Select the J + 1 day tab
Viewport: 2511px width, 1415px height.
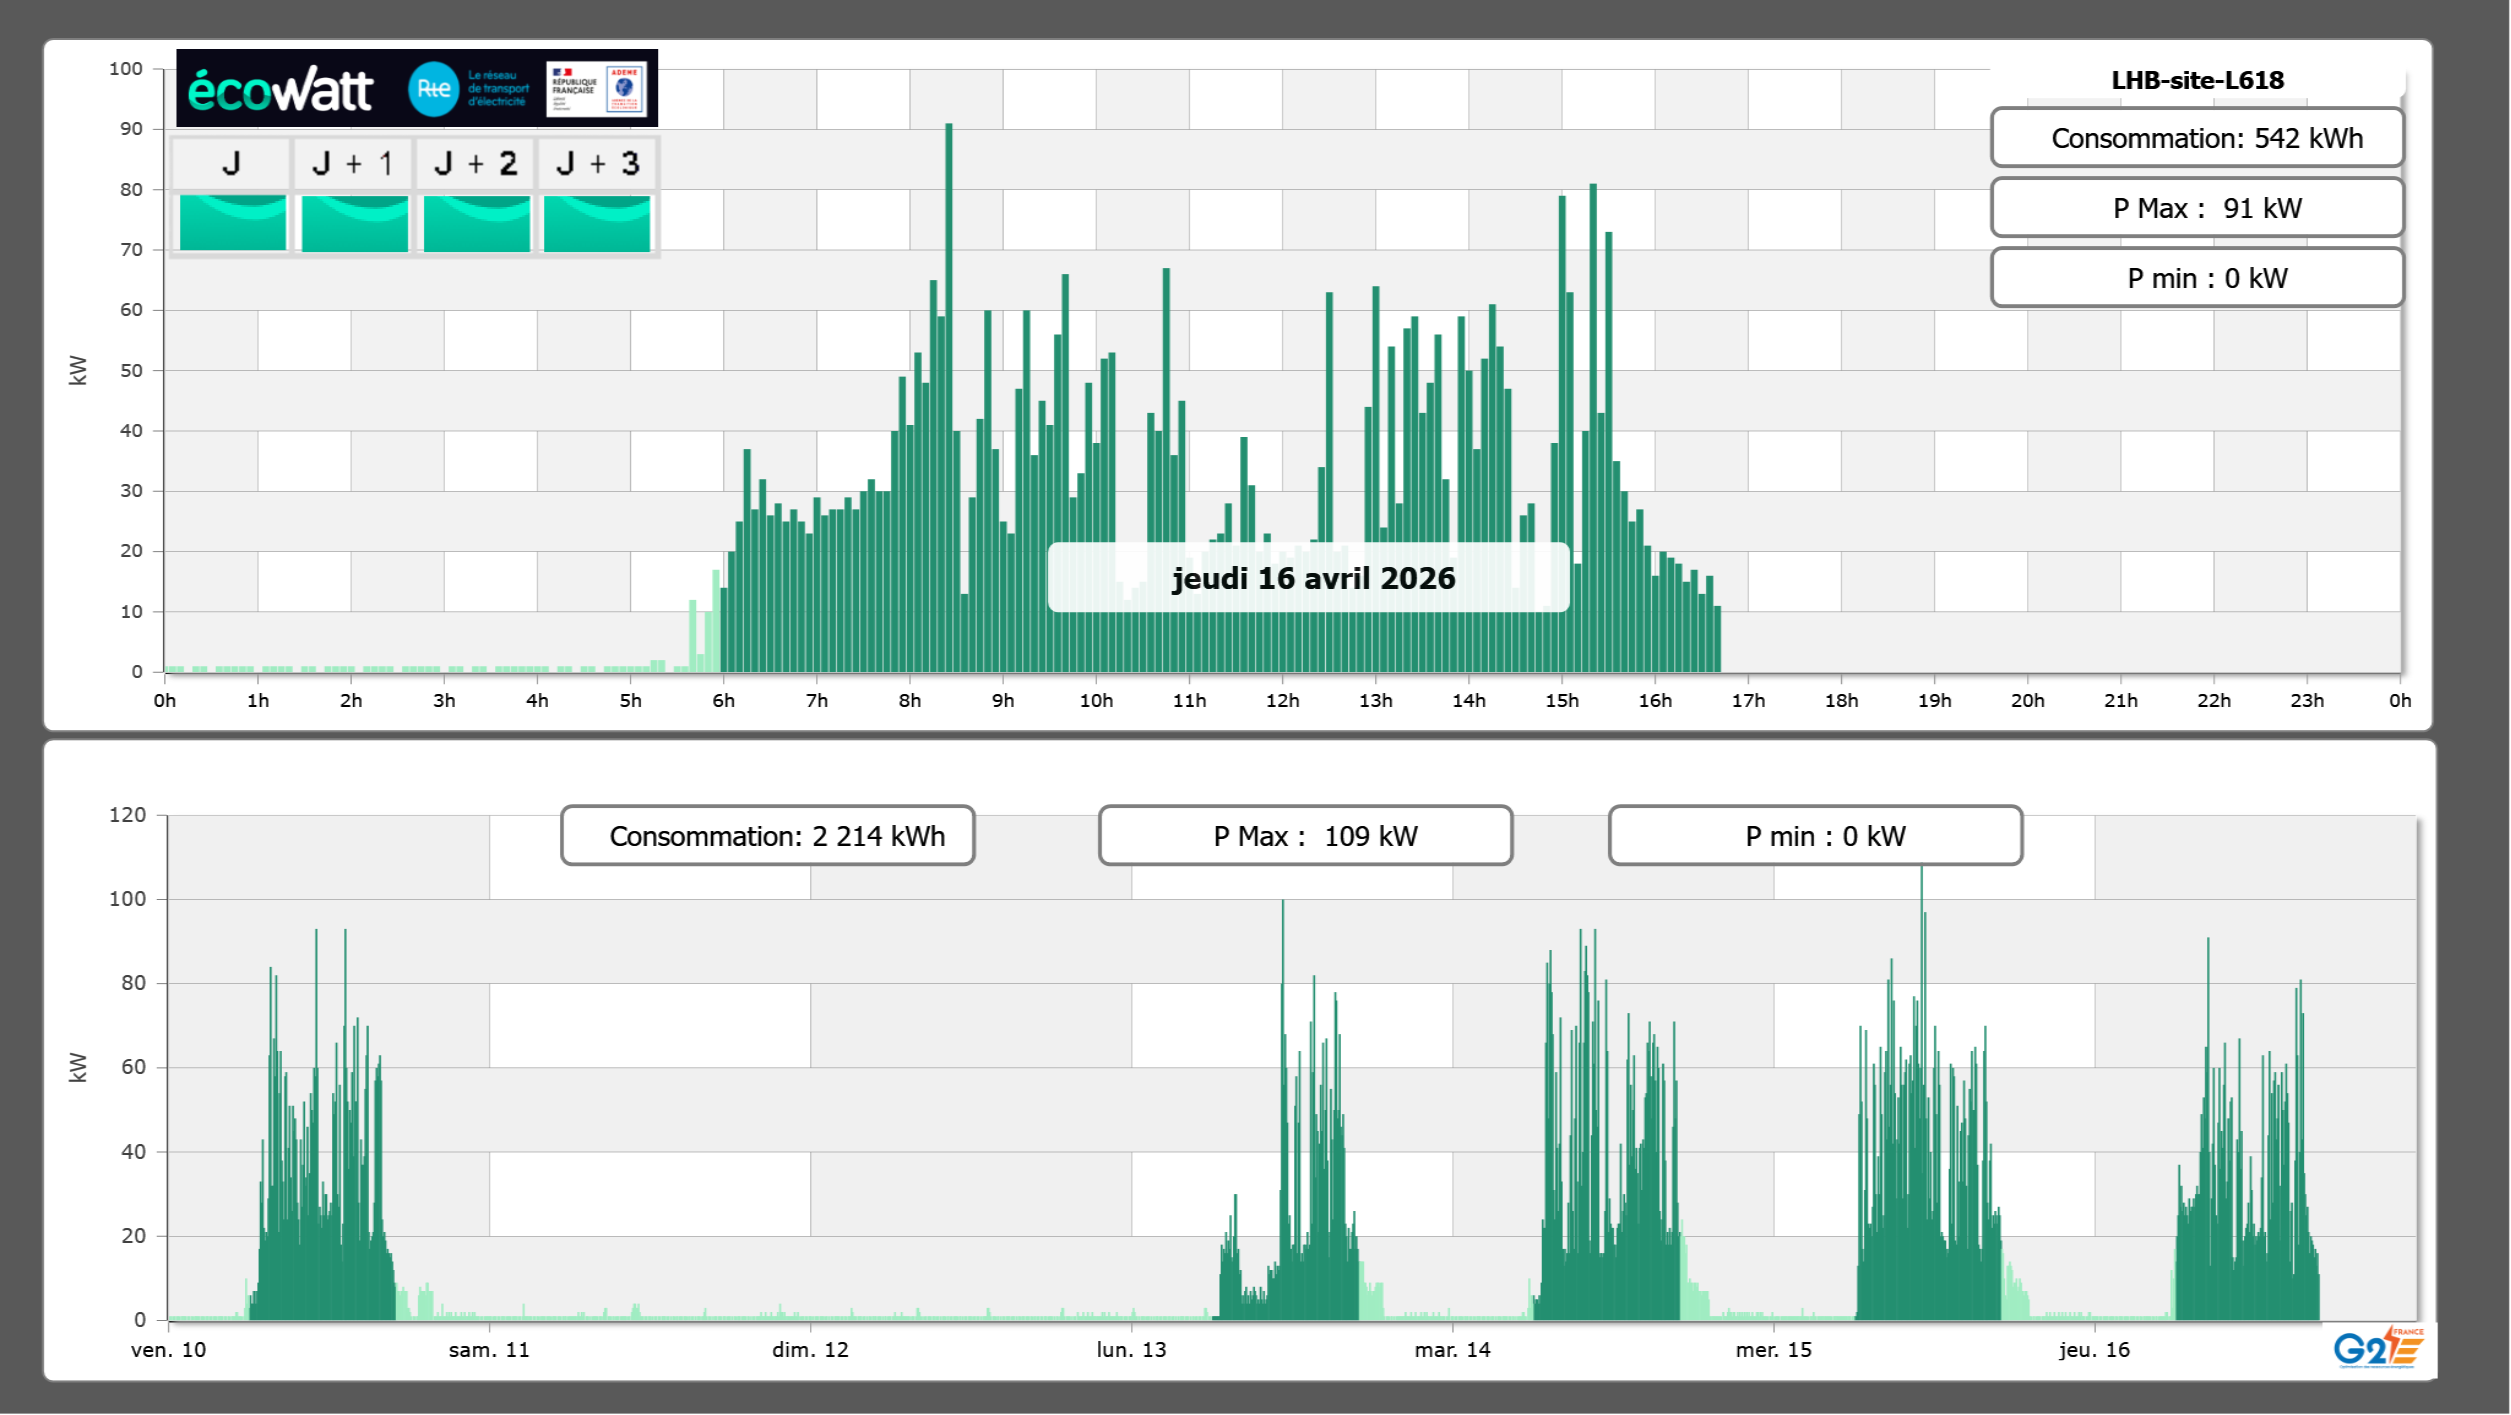[x=353, y=163]
